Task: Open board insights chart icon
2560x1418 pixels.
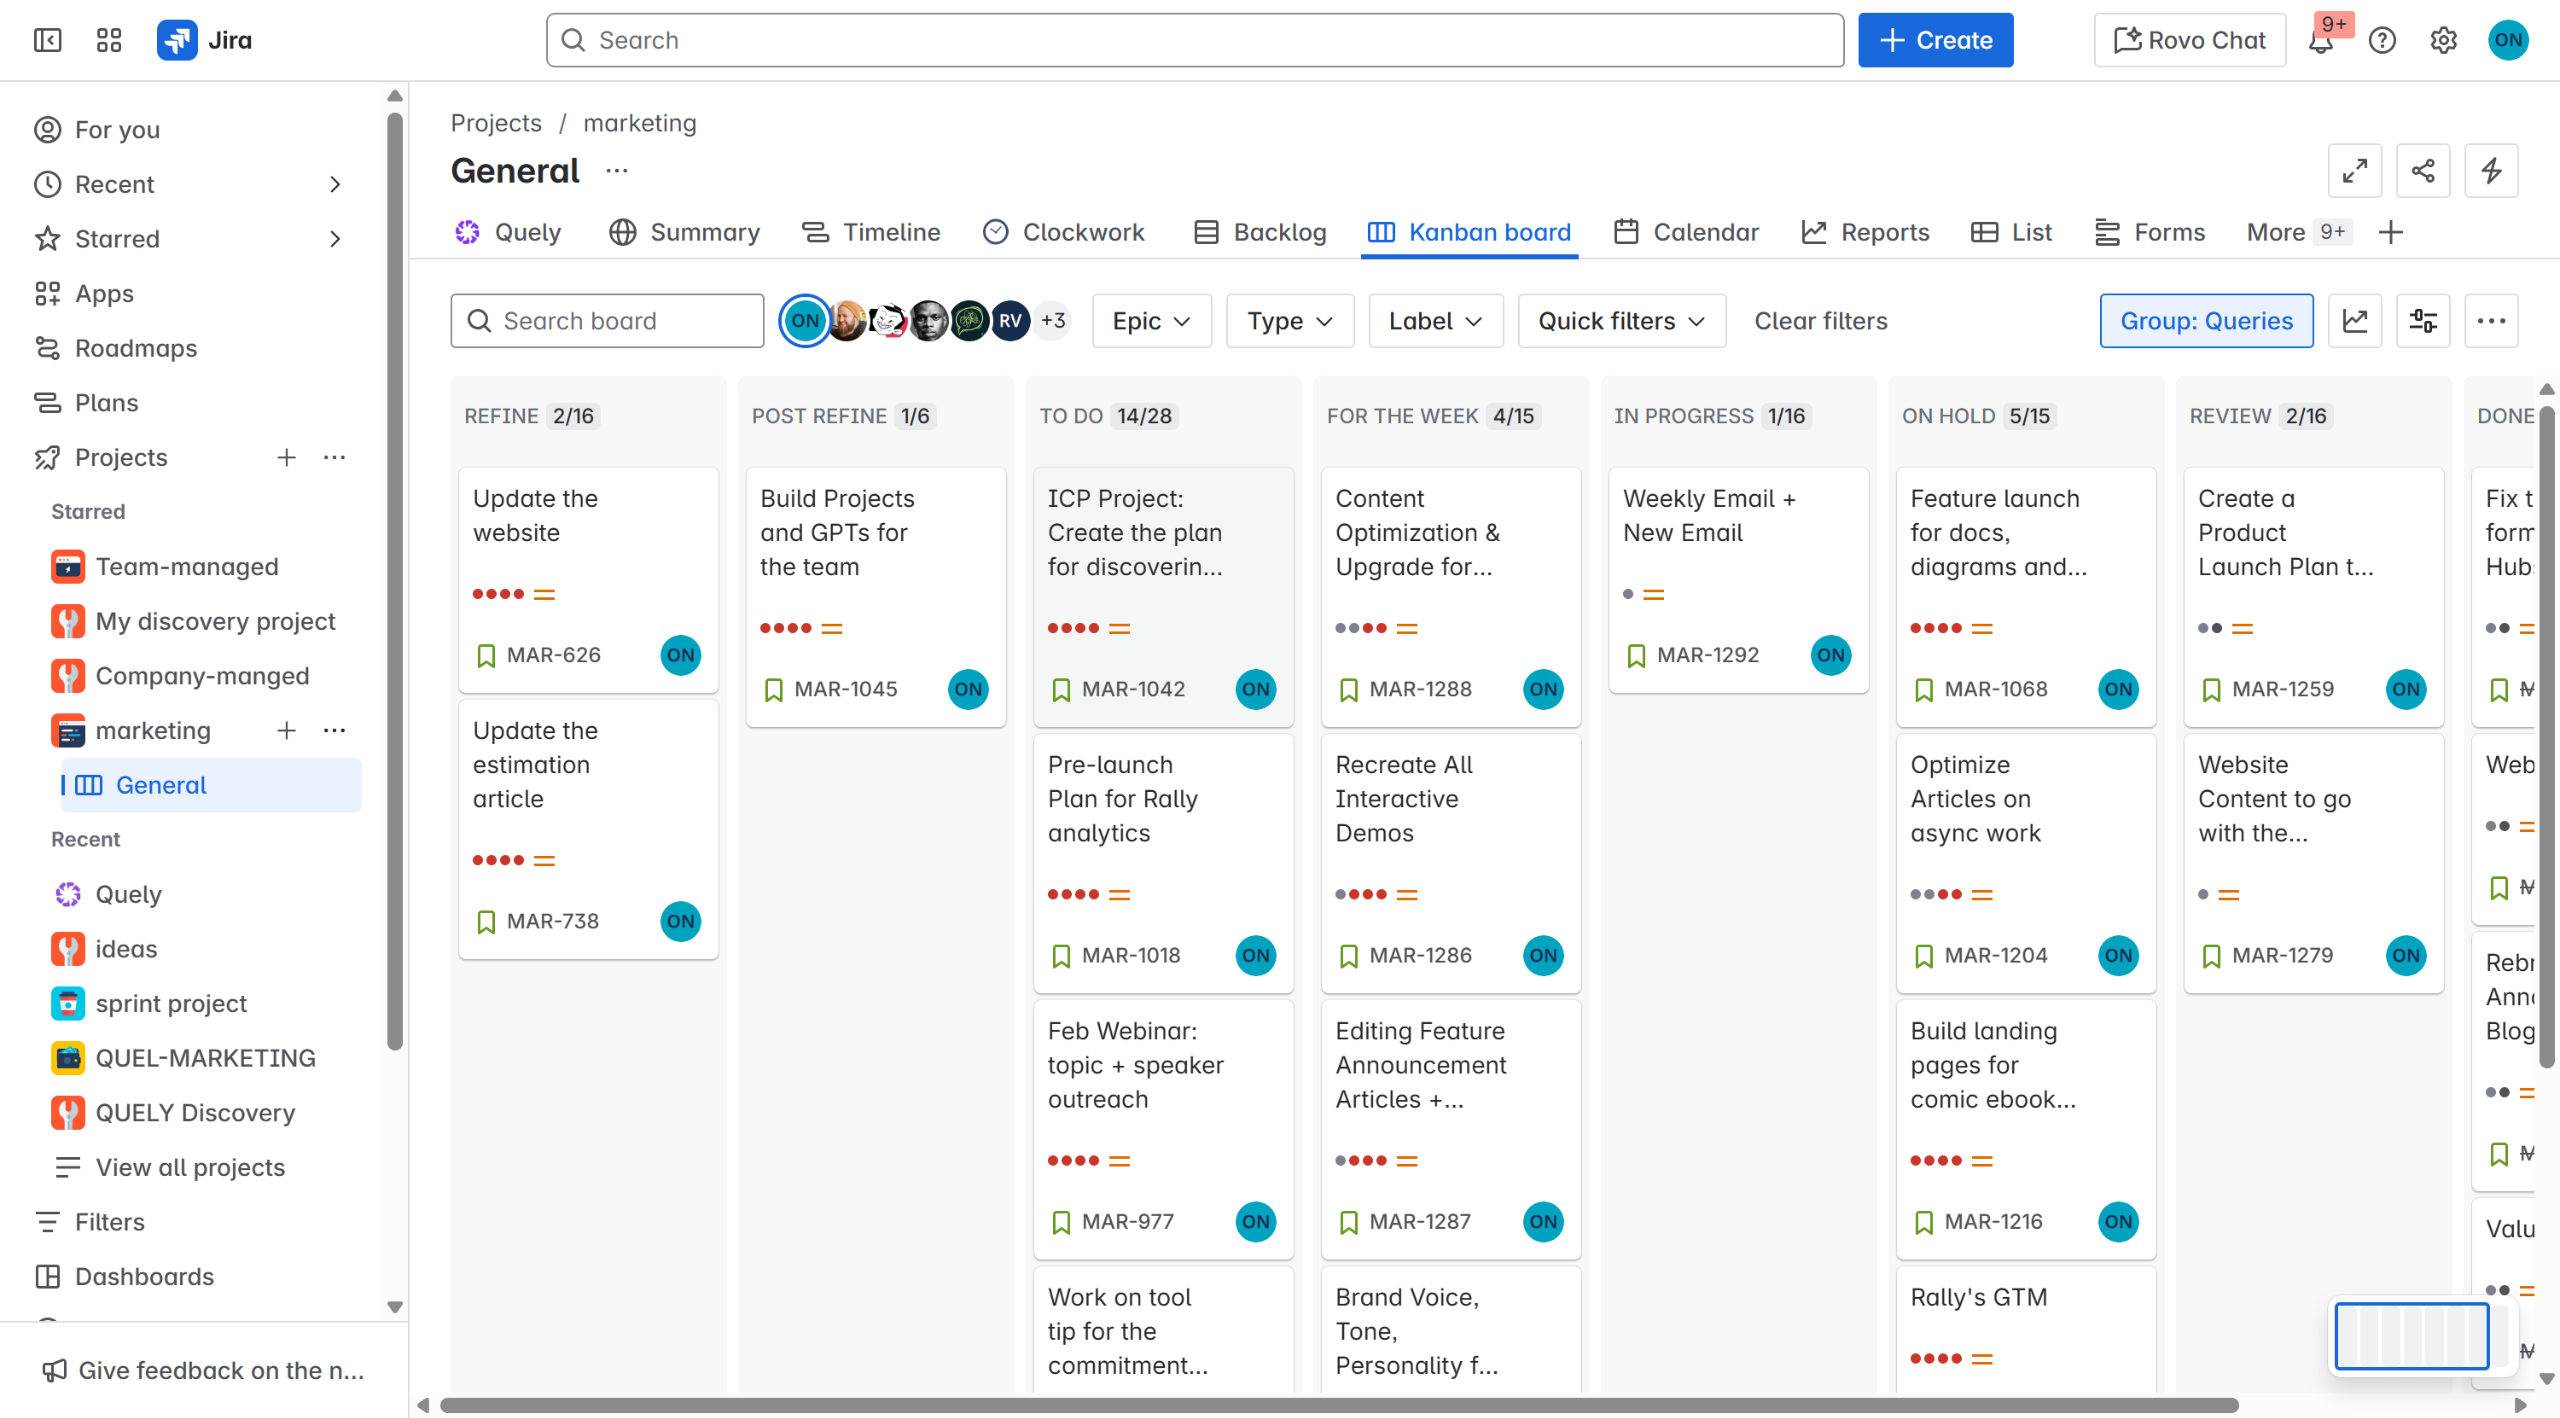Action: [2354, 321]
